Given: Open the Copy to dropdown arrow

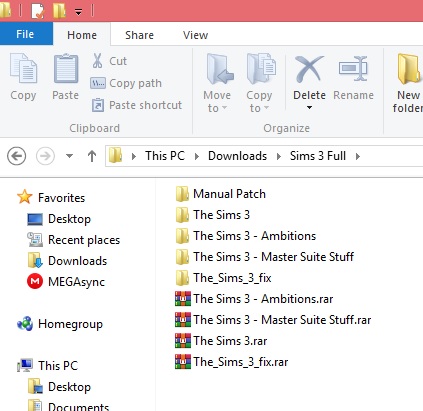Looking at the screenshot, I should (266, 108).
